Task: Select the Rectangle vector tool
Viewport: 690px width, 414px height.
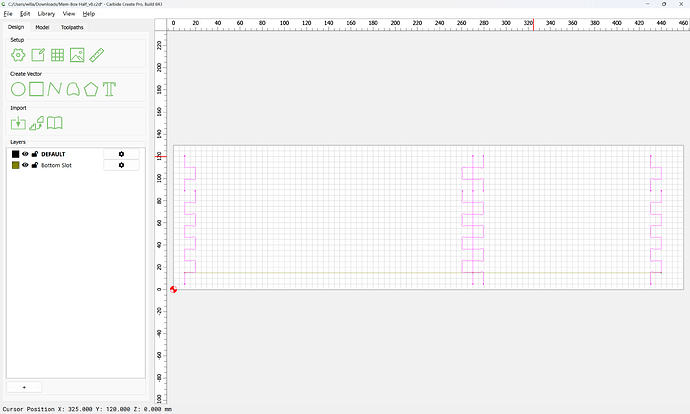Action: coord(37,89)
